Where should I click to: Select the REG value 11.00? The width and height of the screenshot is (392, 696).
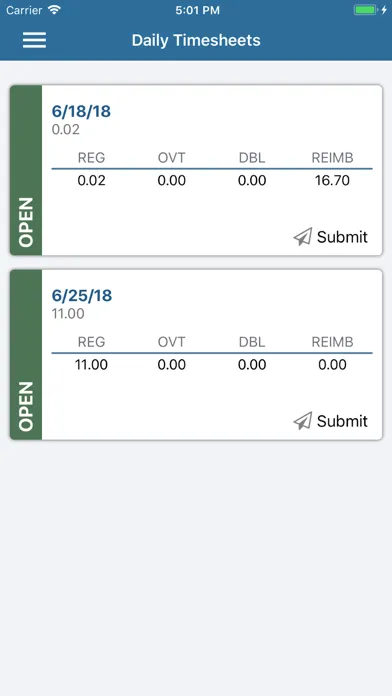pyautogui.click(x=91, y=365)
